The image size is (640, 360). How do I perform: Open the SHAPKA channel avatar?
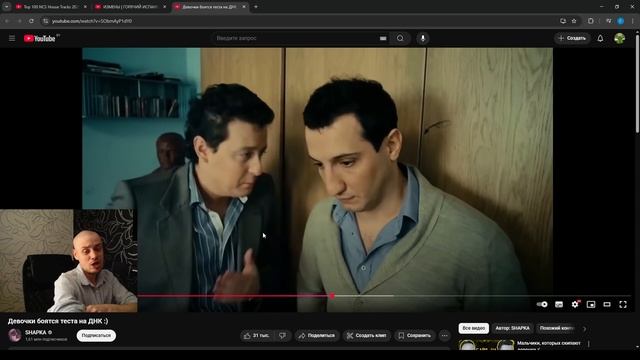(15, 335)
